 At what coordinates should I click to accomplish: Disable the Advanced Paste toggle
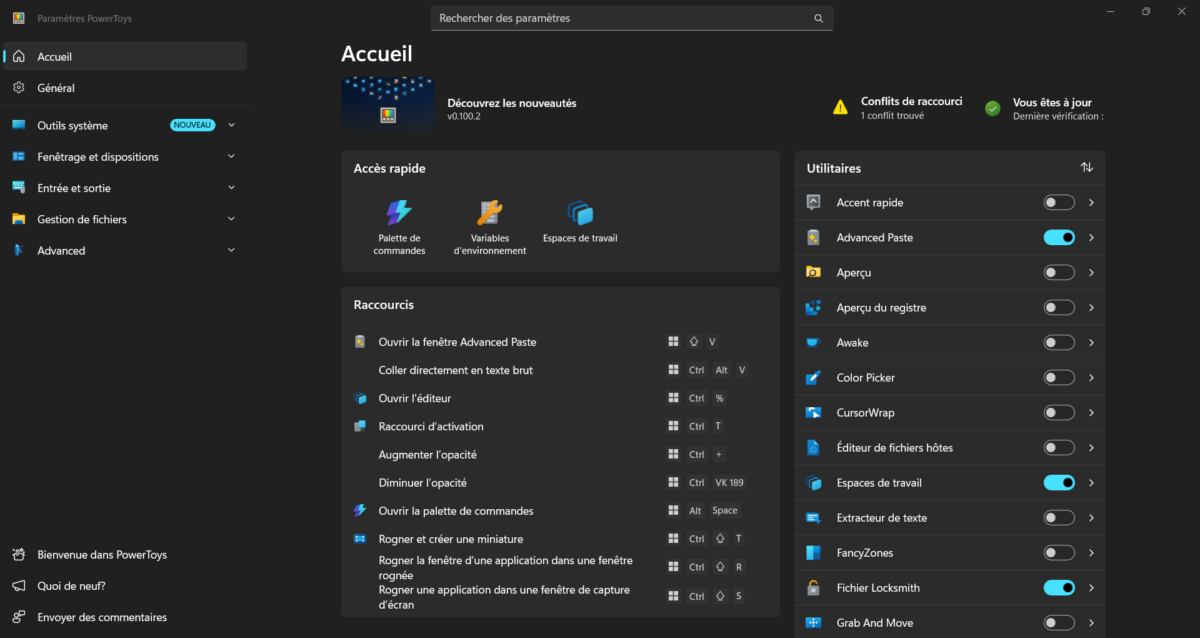tap(1059, 238)
